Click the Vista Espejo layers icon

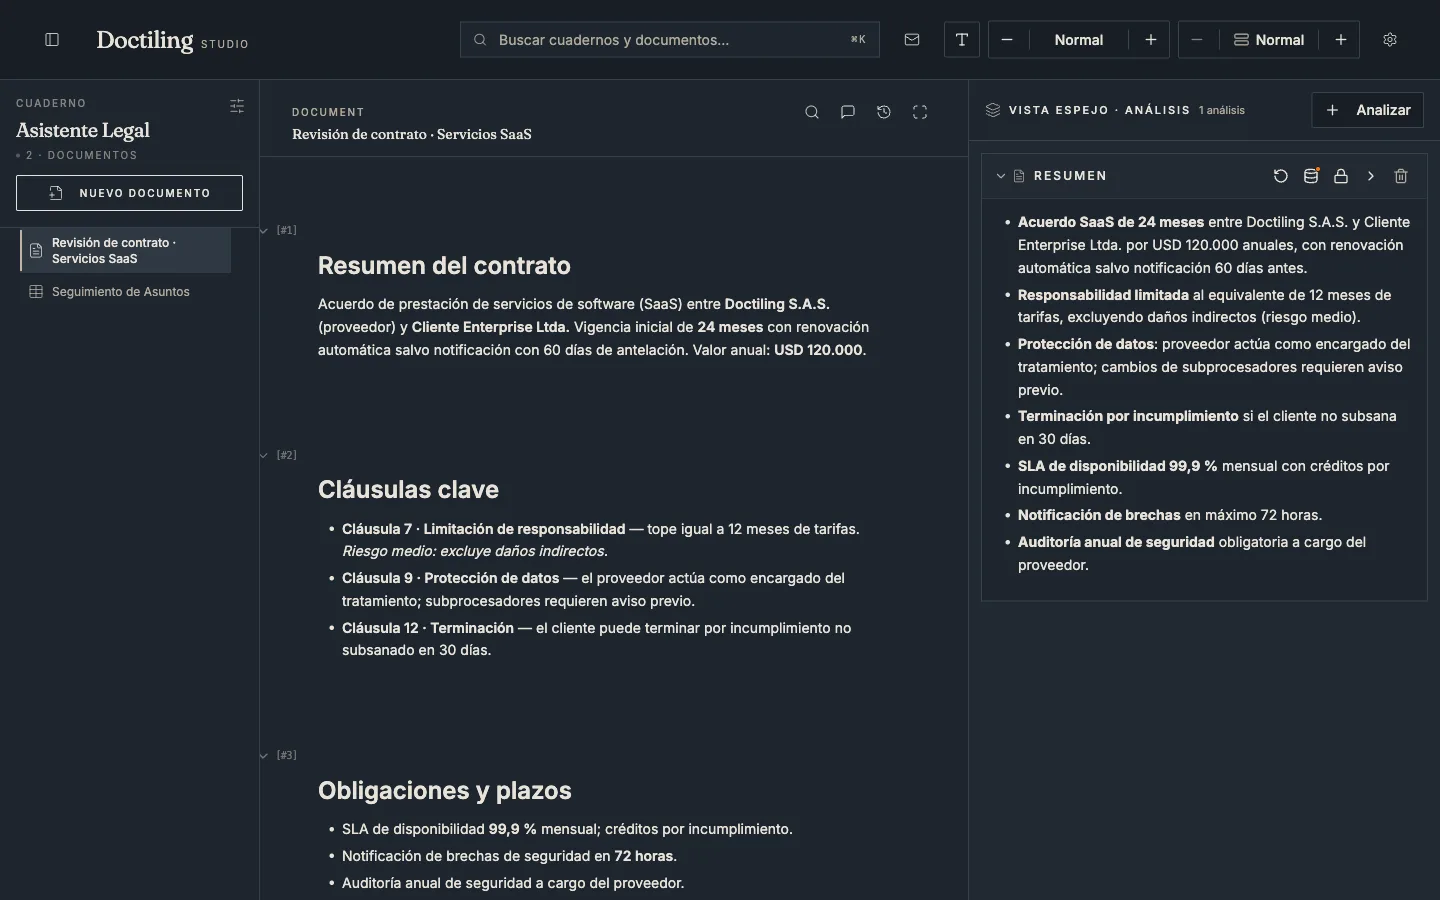[x=993, y=110]
